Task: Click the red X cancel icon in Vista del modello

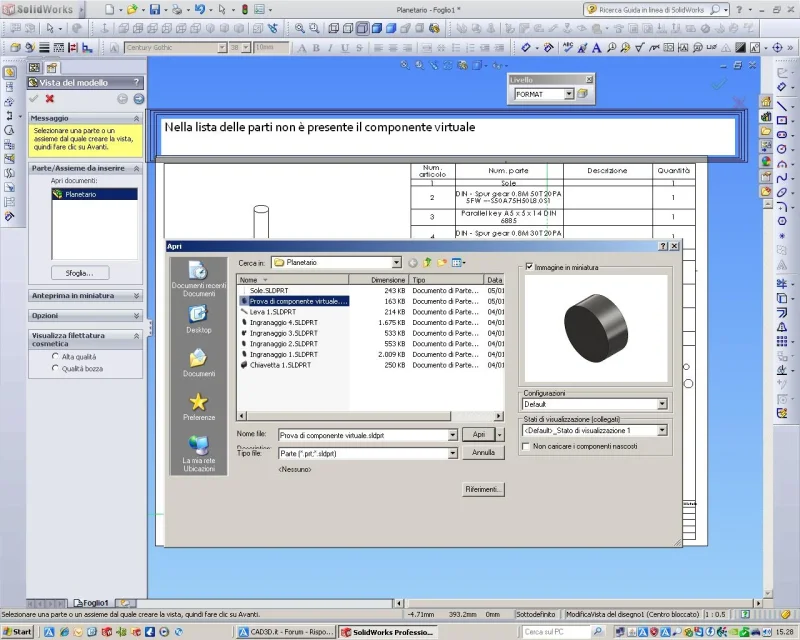Action: [49, 99]
